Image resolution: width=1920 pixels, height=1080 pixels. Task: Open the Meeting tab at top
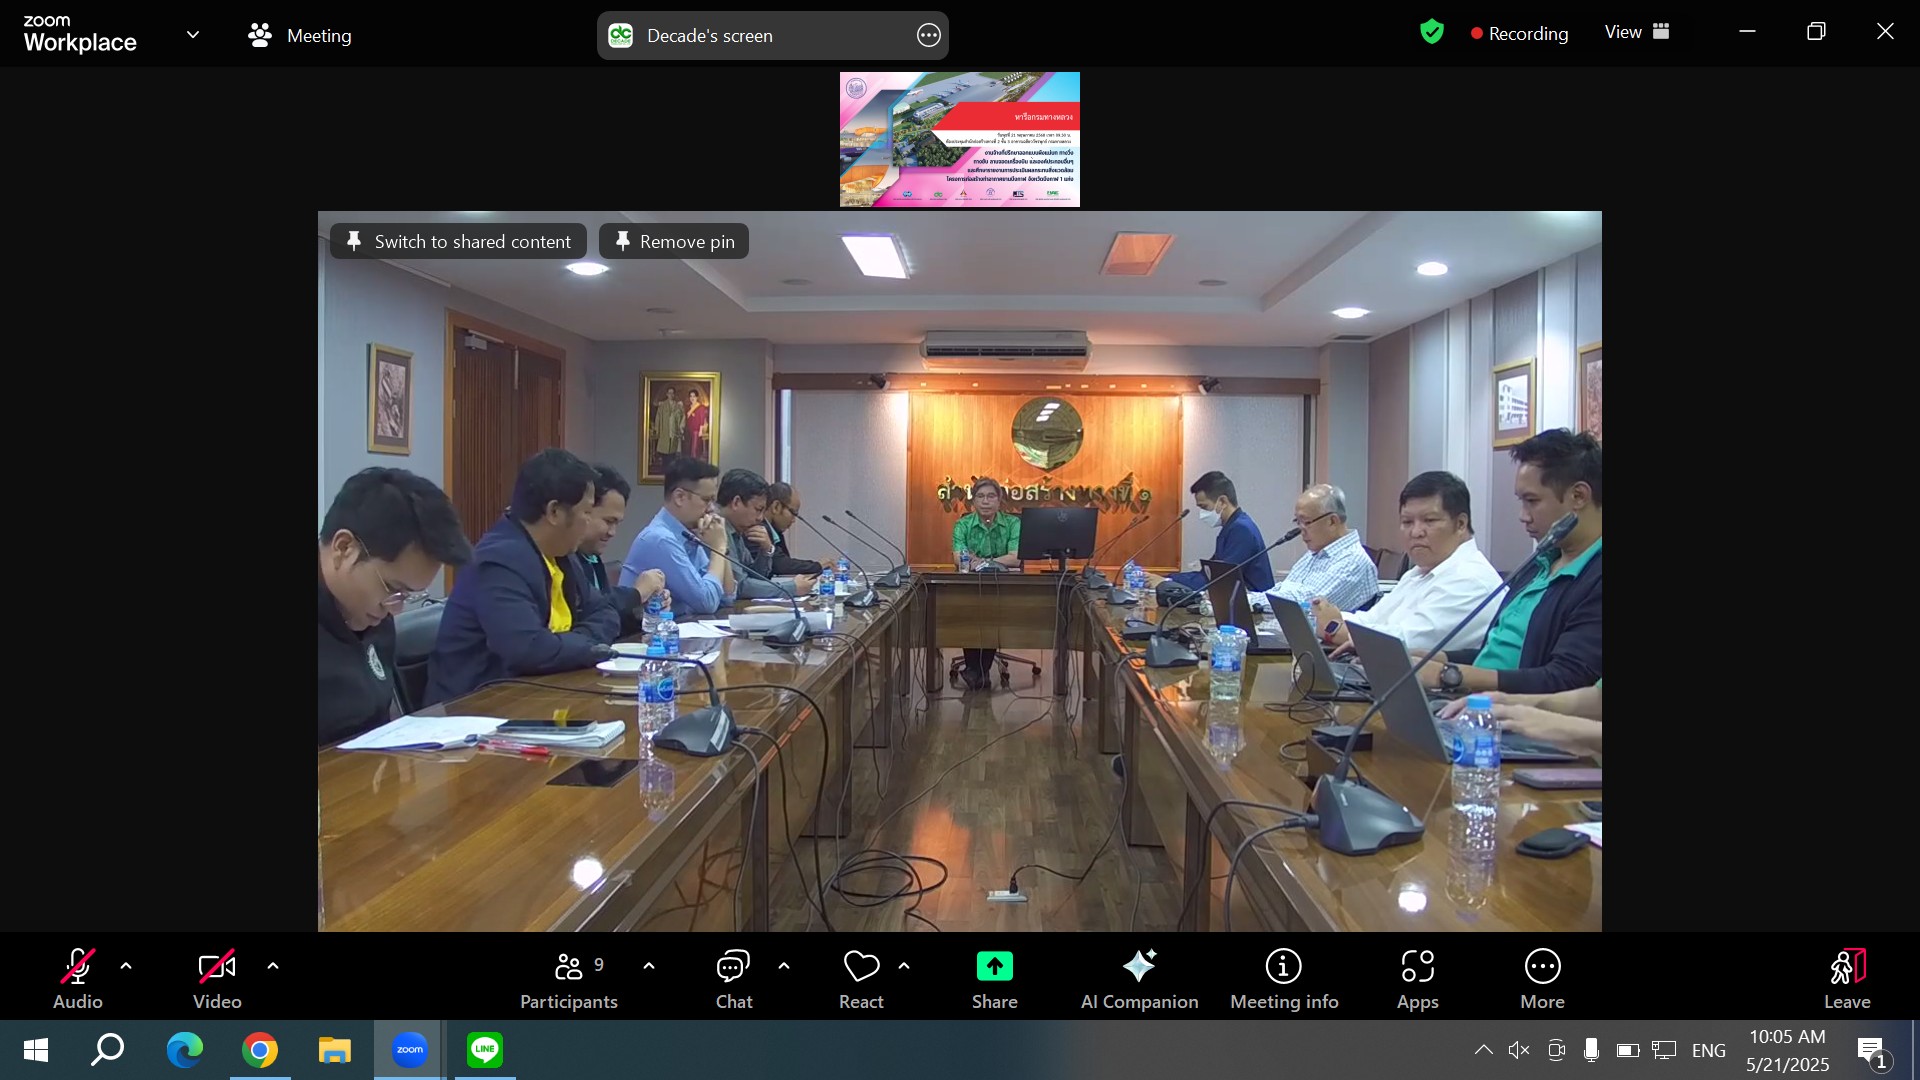coord(300,35)
